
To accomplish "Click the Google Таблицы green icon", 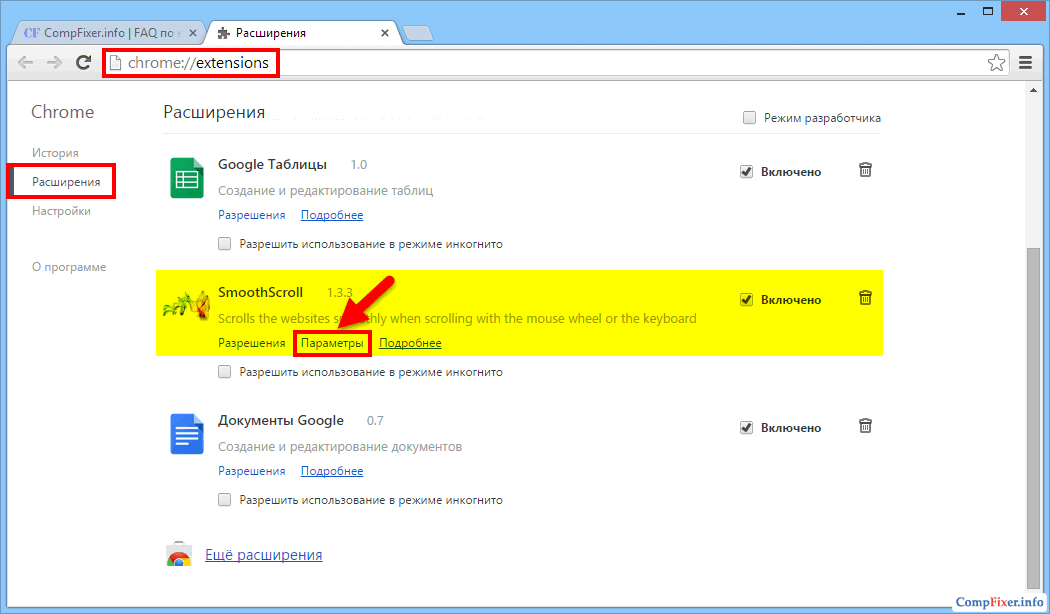I will 187,178.
